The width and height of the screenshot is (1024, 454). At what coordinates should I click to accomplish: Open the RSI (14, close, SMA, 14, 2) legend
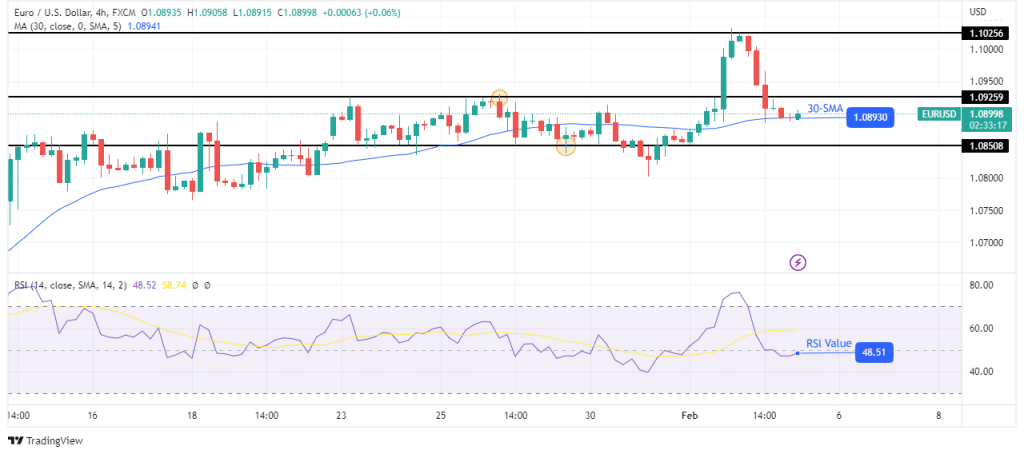(x=72, y=285)
